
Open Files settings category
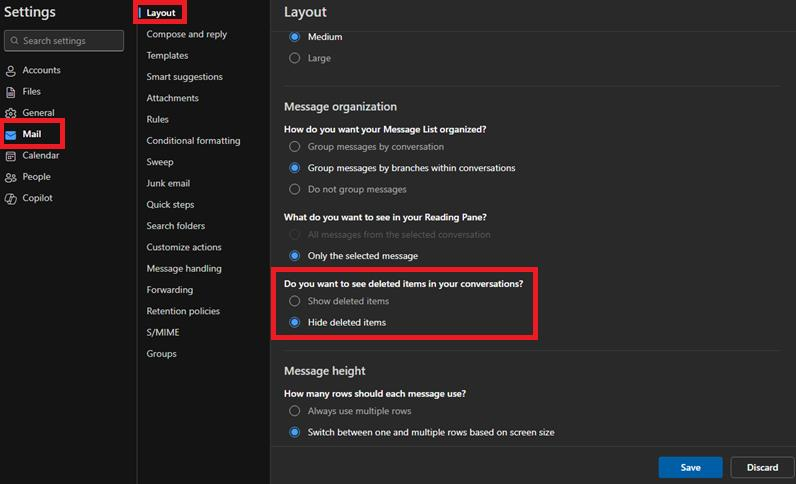pyautogui.click(x=31, y=91)
